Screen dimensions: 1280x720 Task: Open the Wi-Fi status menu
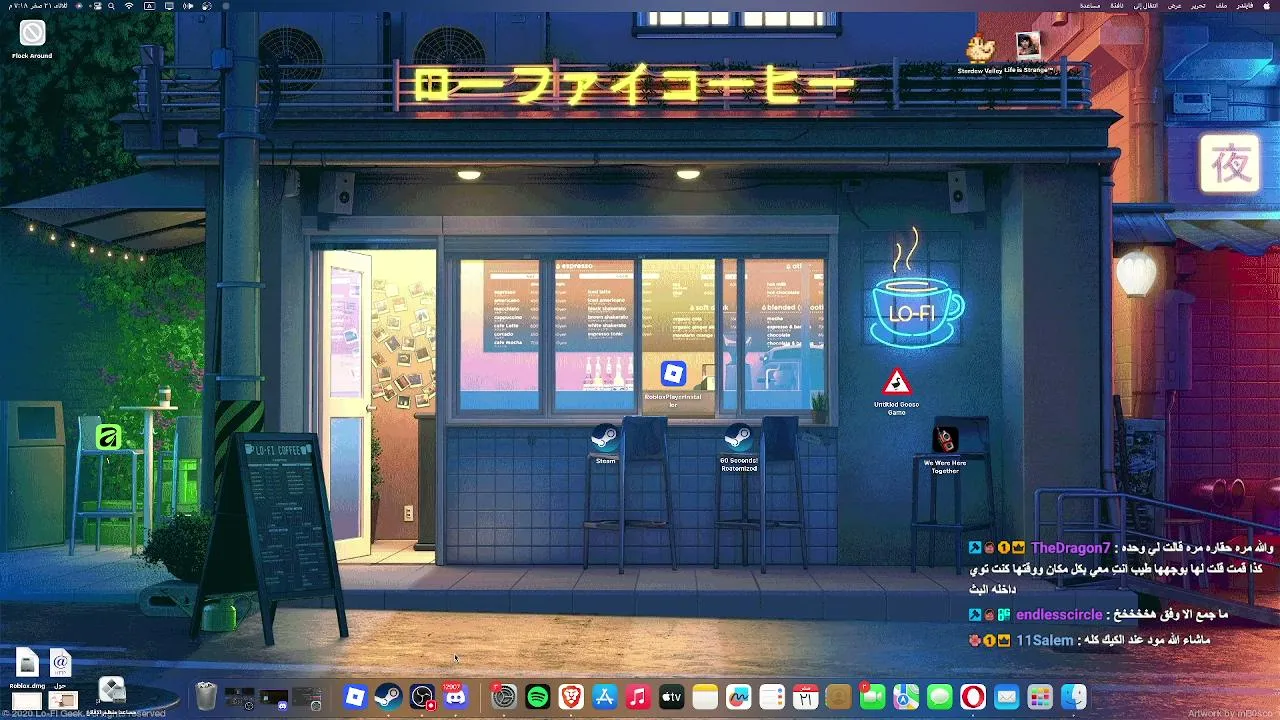click(x=128, y=6)
